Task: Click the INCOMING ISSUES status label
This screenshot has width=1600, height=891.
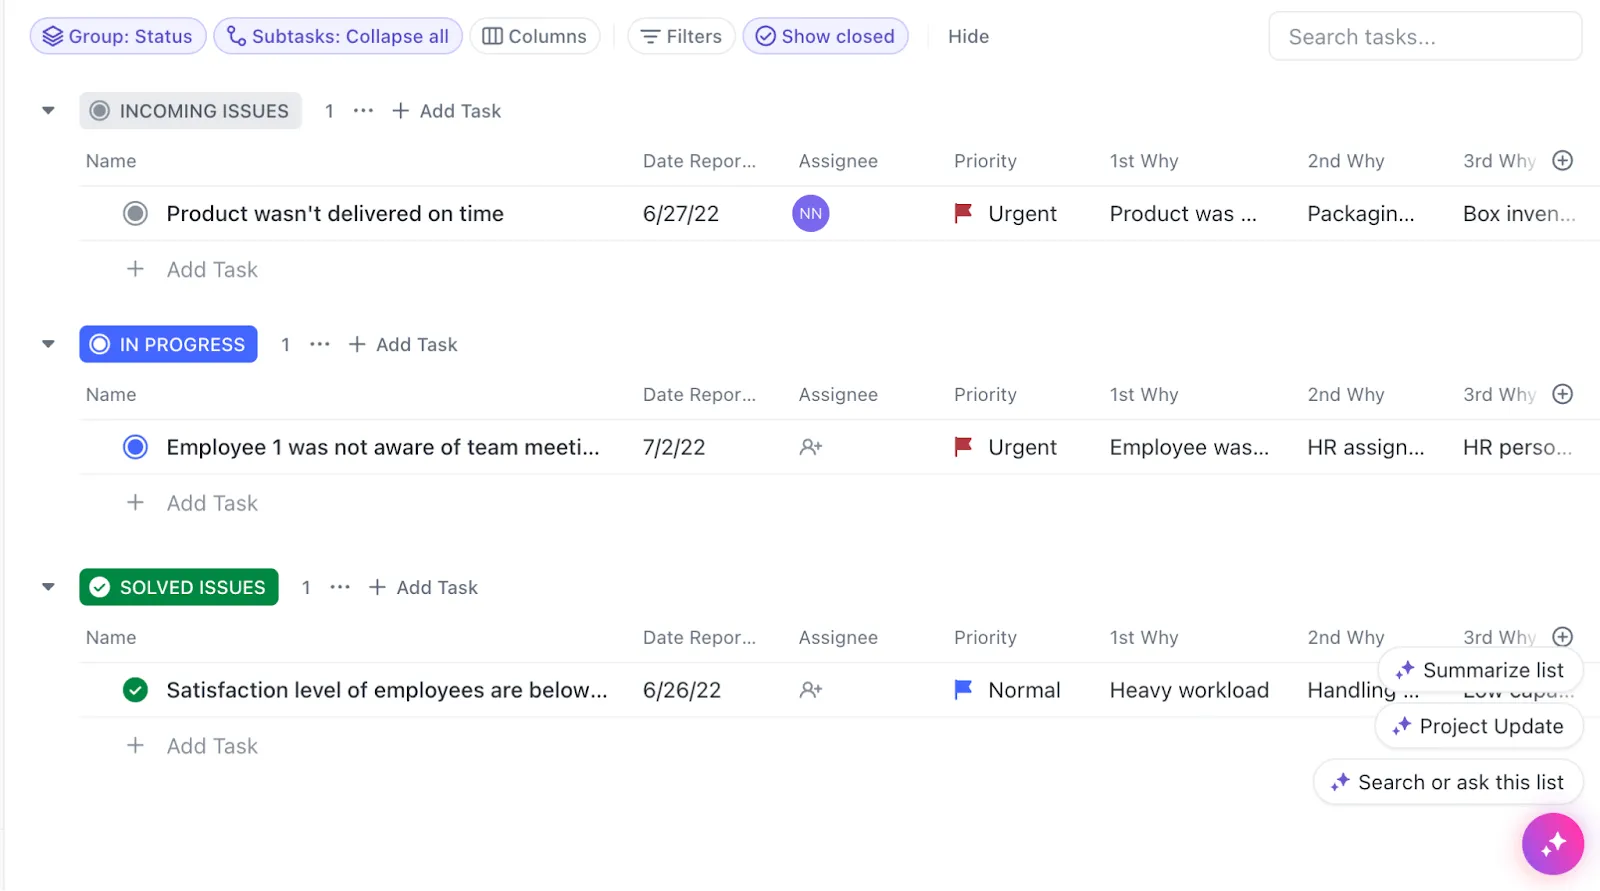Action: [190, 111]
